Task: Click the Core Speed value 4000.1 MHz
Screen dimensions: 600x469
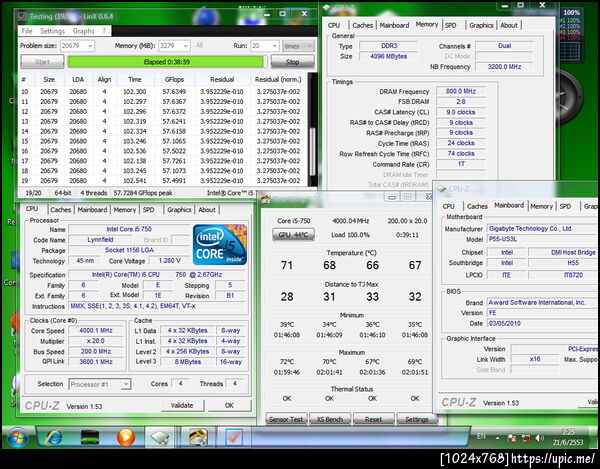Action: point(96,330)
